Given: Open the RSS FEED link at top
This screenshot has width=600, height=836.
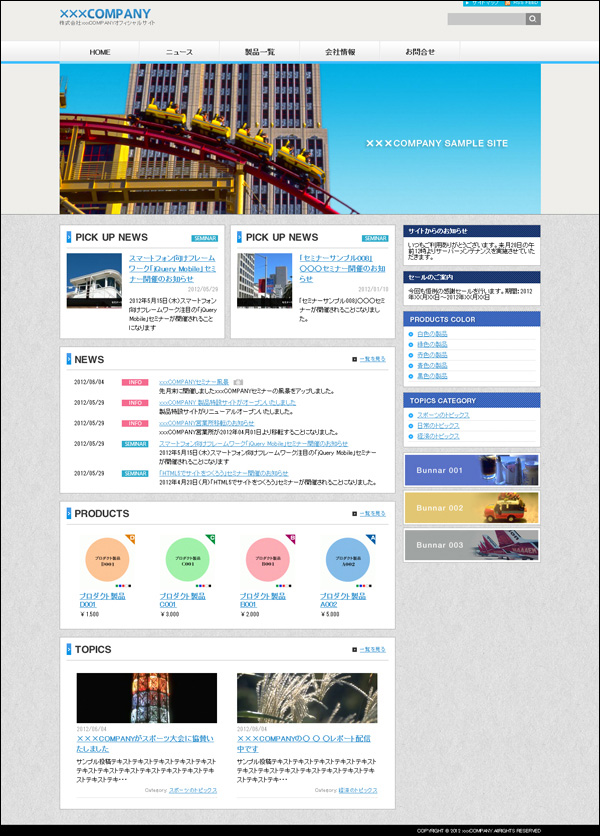Looking at the screenshot, I should click(522, 3).
